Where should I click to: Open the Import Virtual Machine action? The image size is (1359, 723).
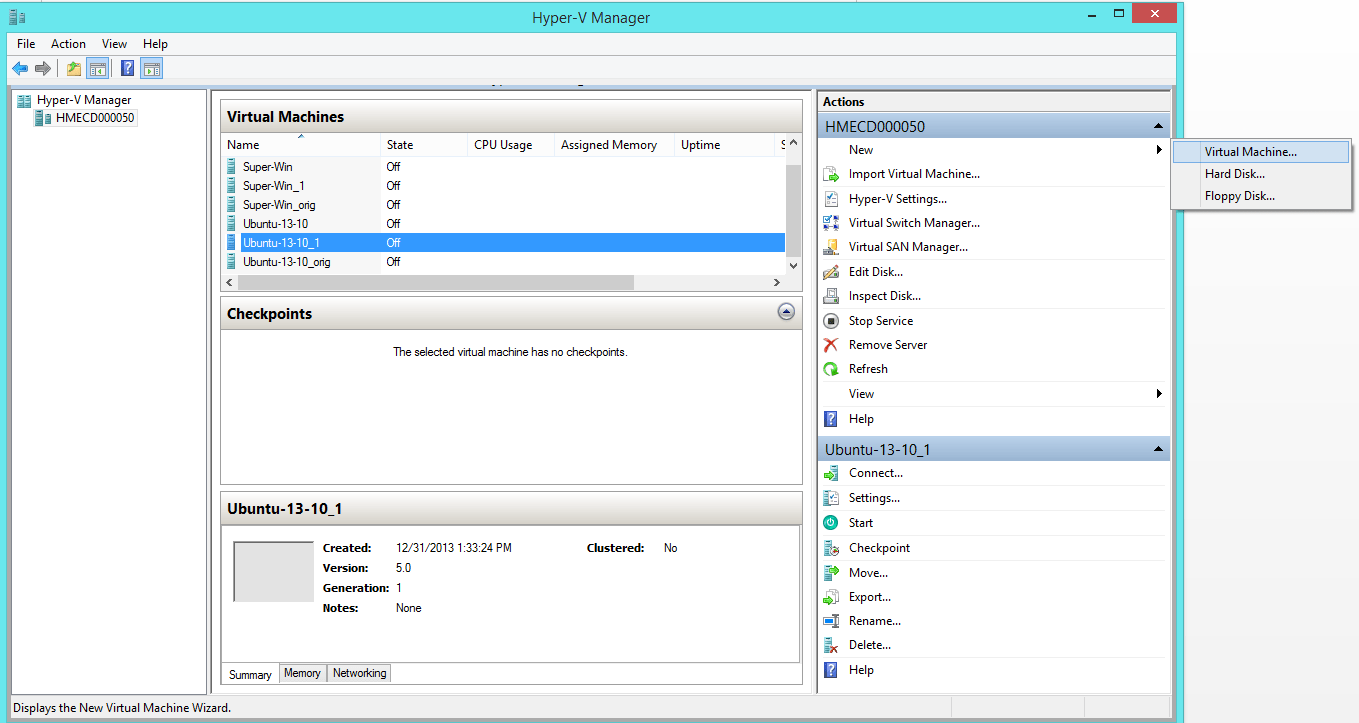click(912, 173)
